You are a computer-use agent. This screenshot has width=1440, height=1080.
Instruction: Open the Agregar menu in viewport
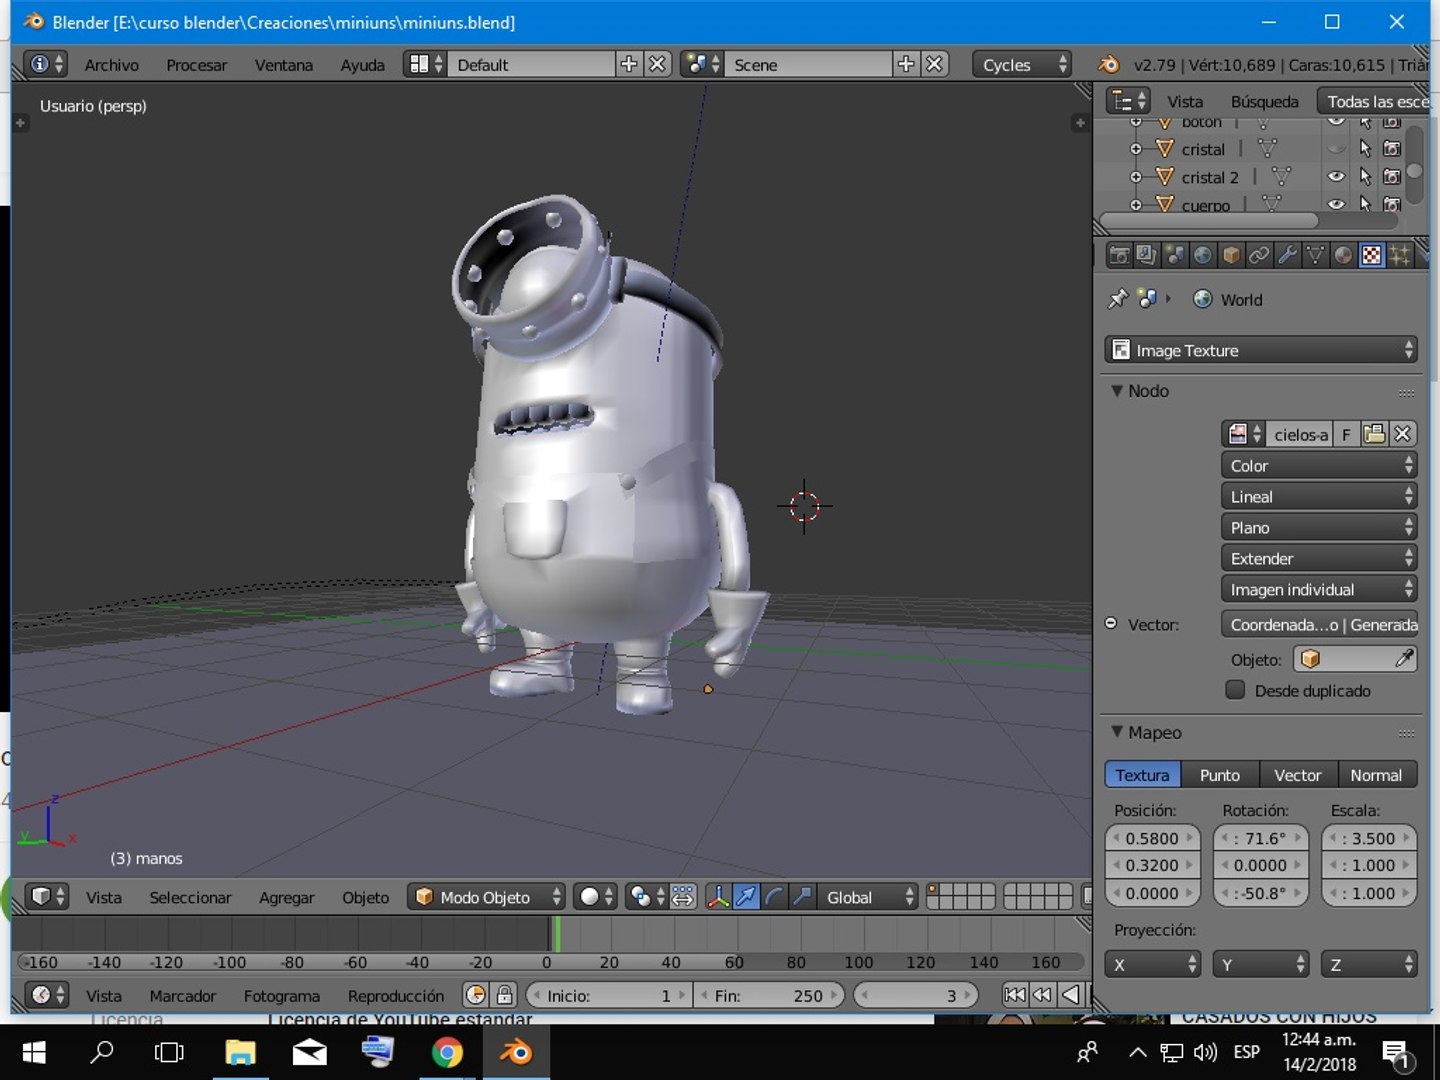tap(286, 897)
